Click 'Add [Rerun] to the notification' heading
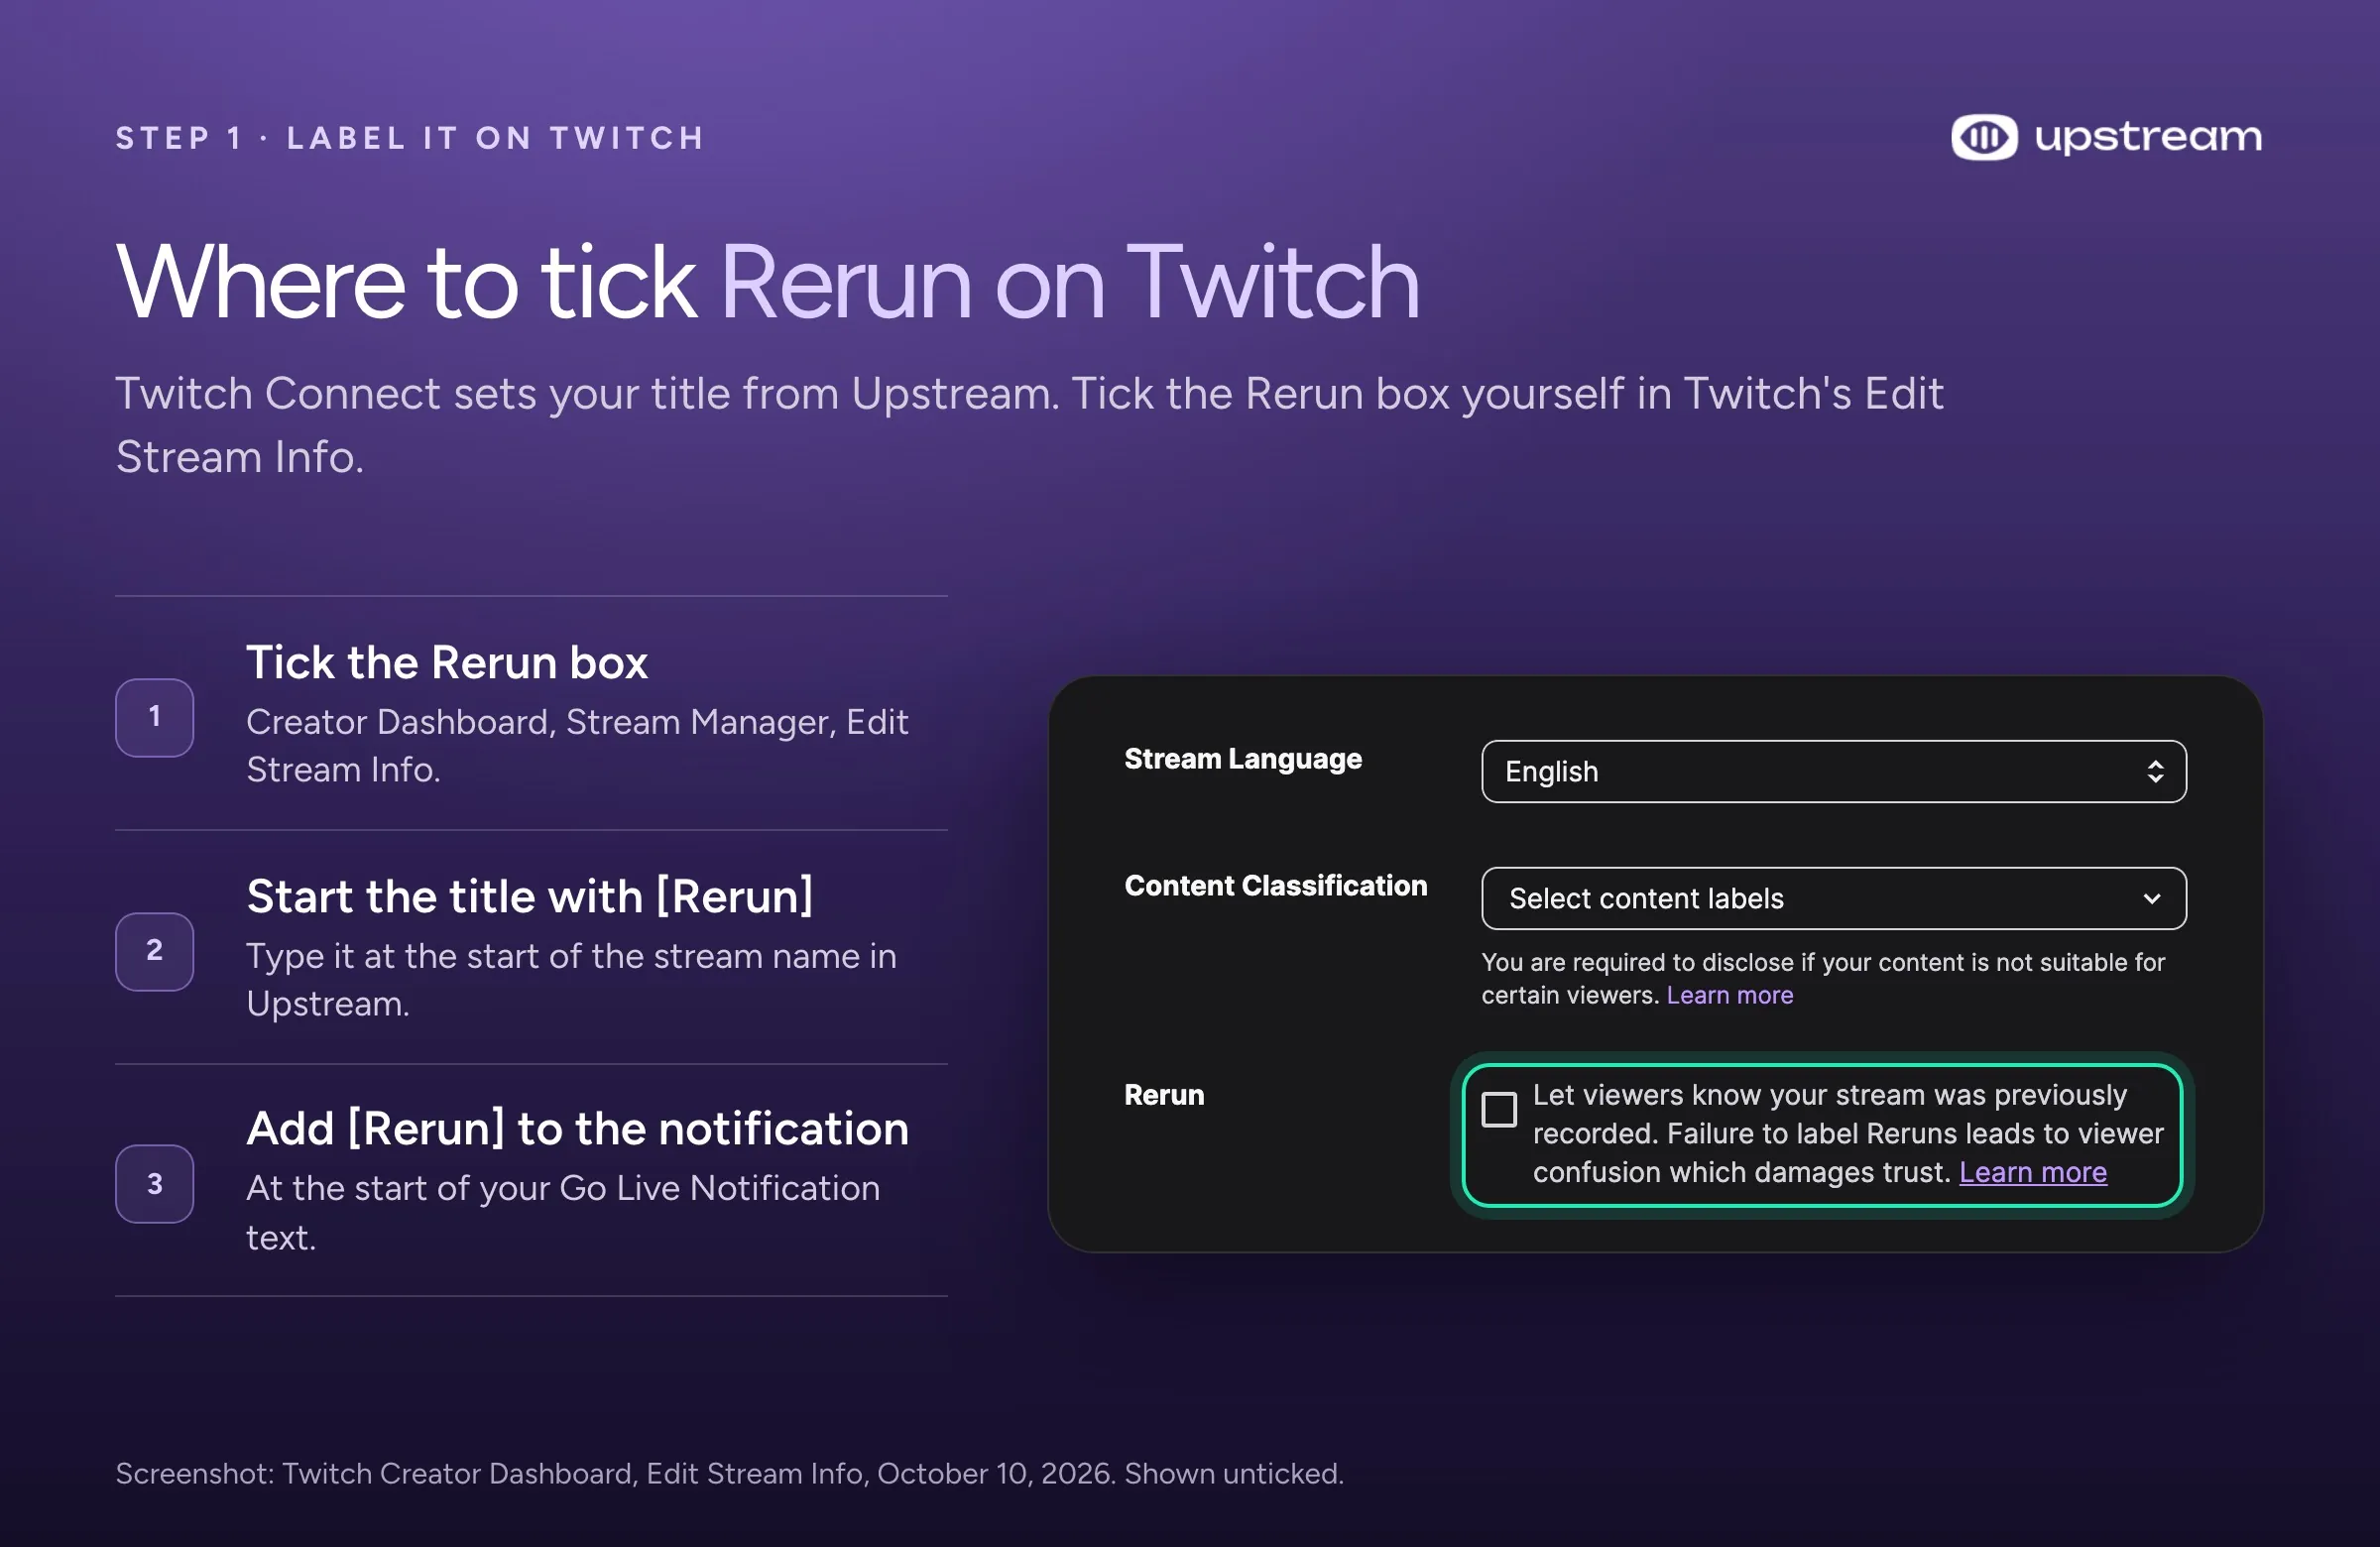Image resolution: width=2380 pixels, height=1547 pixels. (578, 1128)
